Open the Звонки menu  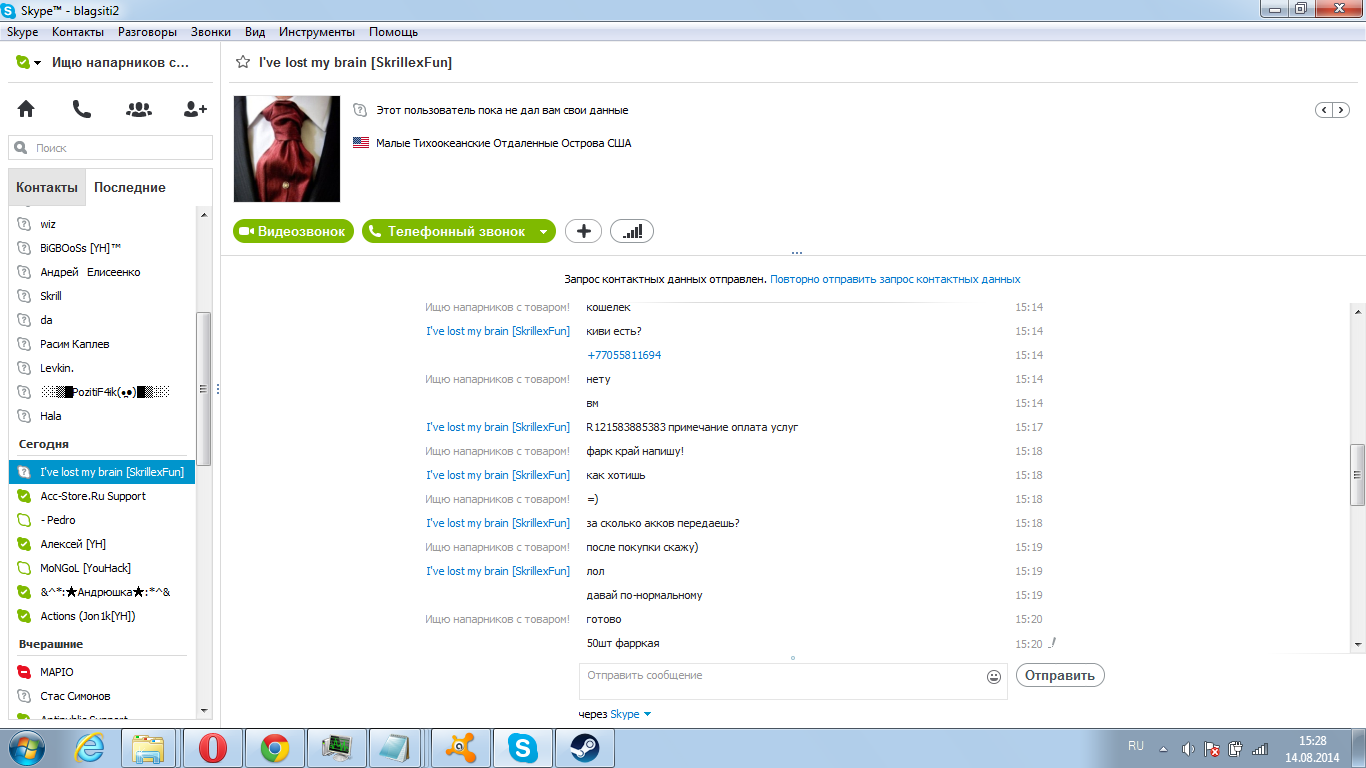(x=211, y=32)
